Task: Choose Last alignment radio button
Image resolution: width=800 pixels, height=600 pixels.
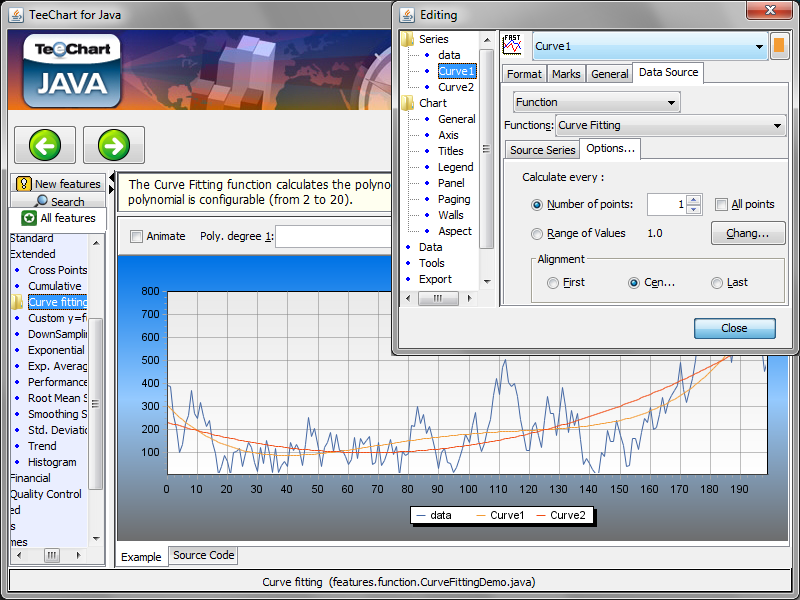Action: (716, 283)
